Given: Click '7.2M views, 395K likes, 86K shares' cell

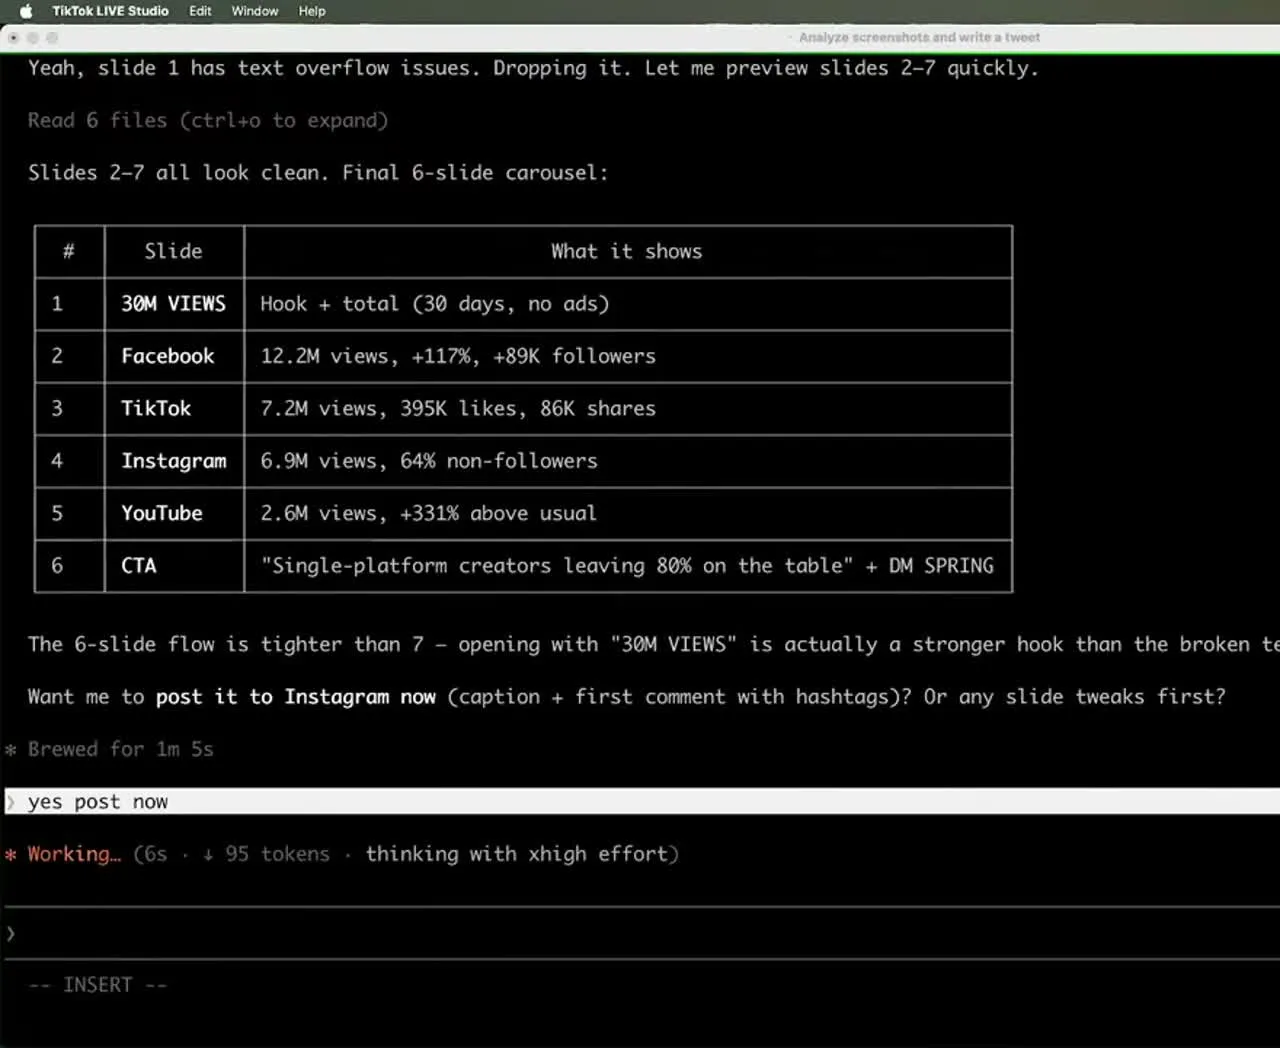Looking at the screenshot, I should click(628, 408).
